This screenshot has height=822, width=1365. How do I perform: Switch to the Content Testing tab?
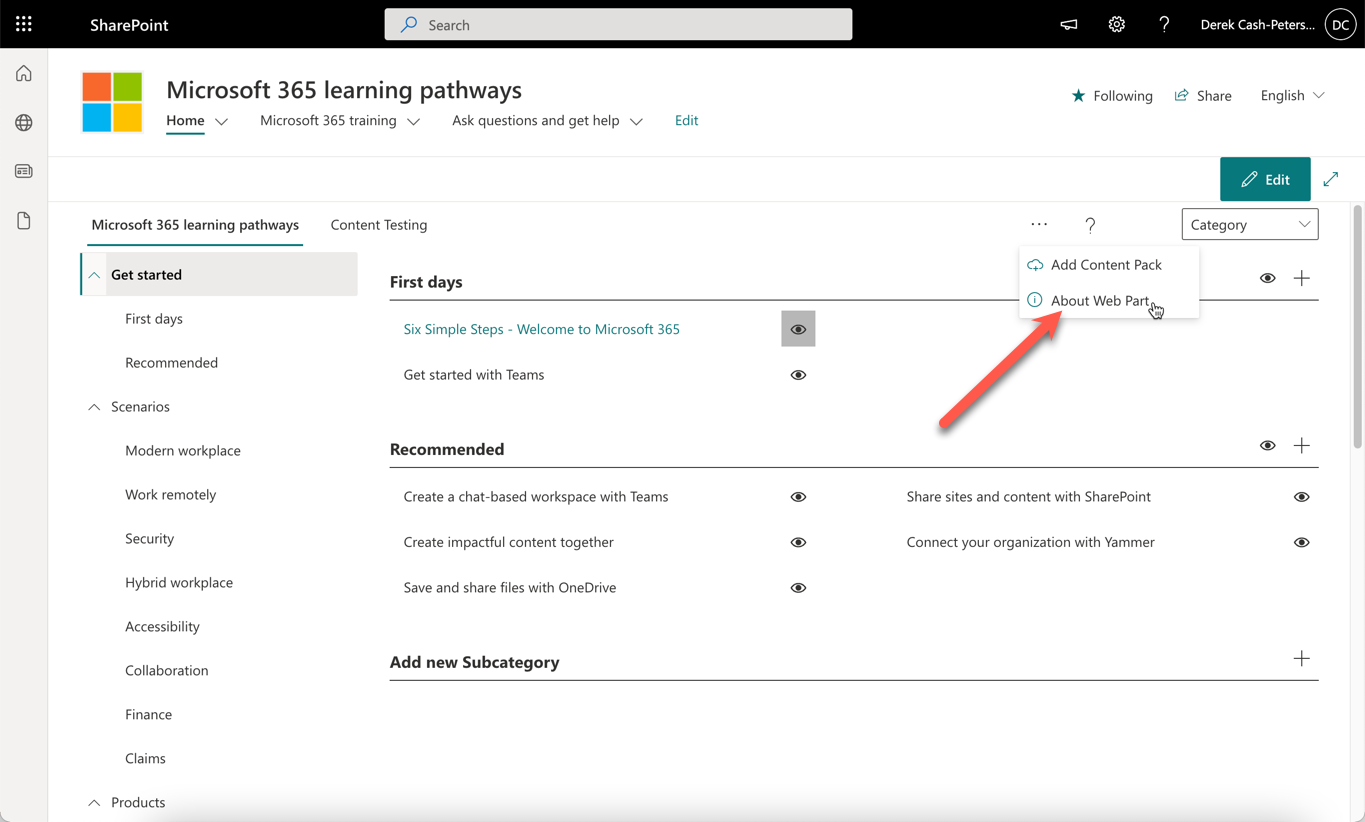coord(378,225)
